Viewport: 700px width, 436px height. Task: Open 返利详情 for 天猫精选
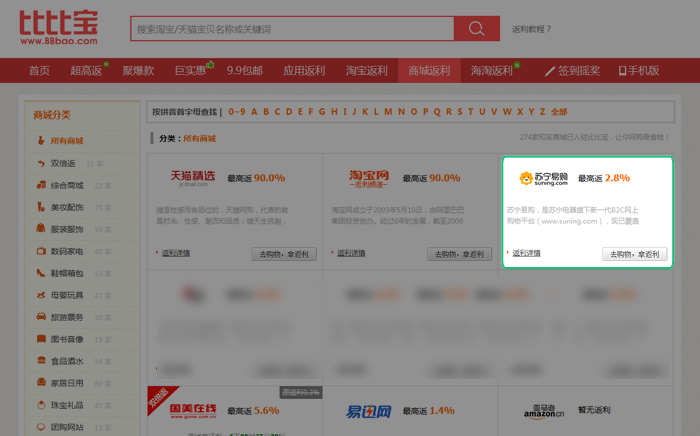[x=175, y=253]
